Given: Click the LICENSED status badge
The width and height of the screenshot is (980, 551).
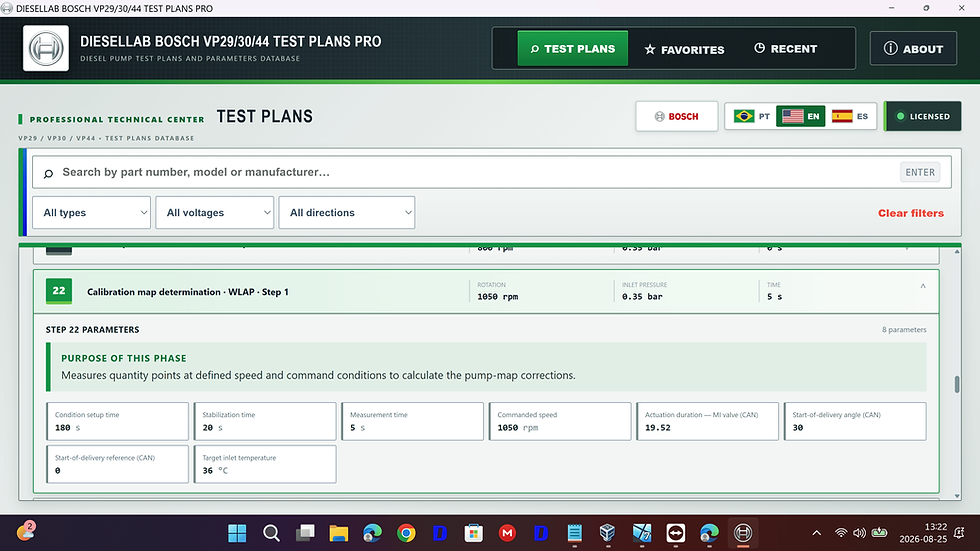Looking at the screenshot, I should pos(923,116).
